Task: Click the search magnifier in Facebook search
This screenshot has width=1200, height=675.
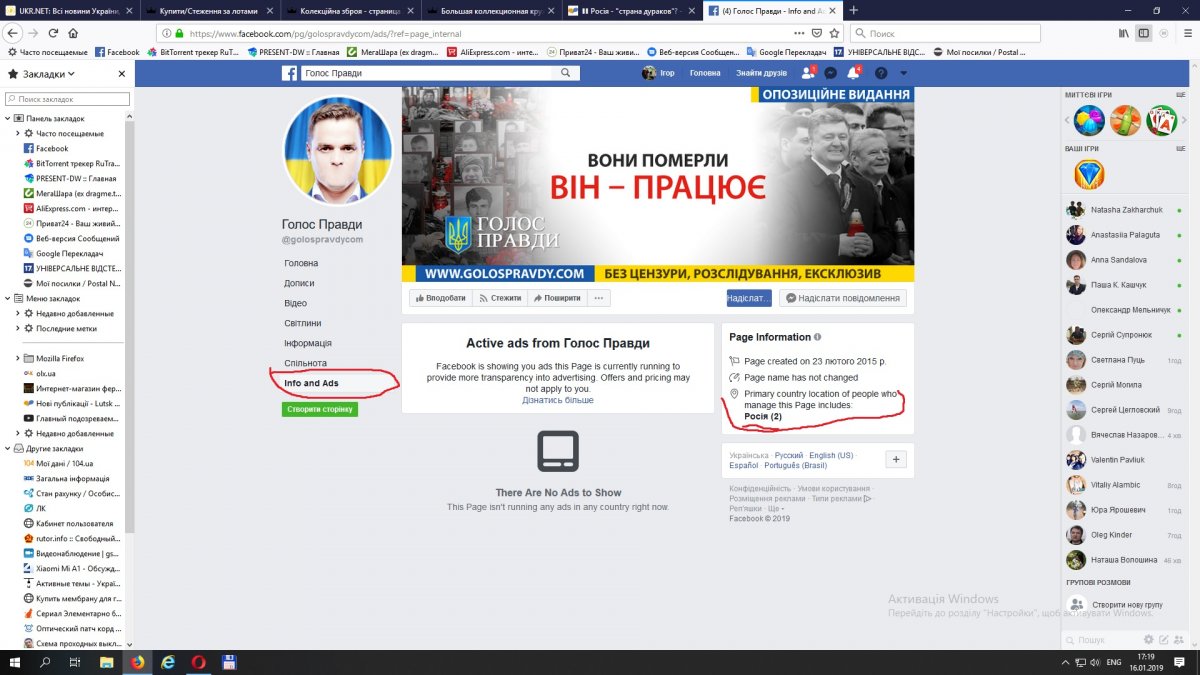Action: point(565,73)
